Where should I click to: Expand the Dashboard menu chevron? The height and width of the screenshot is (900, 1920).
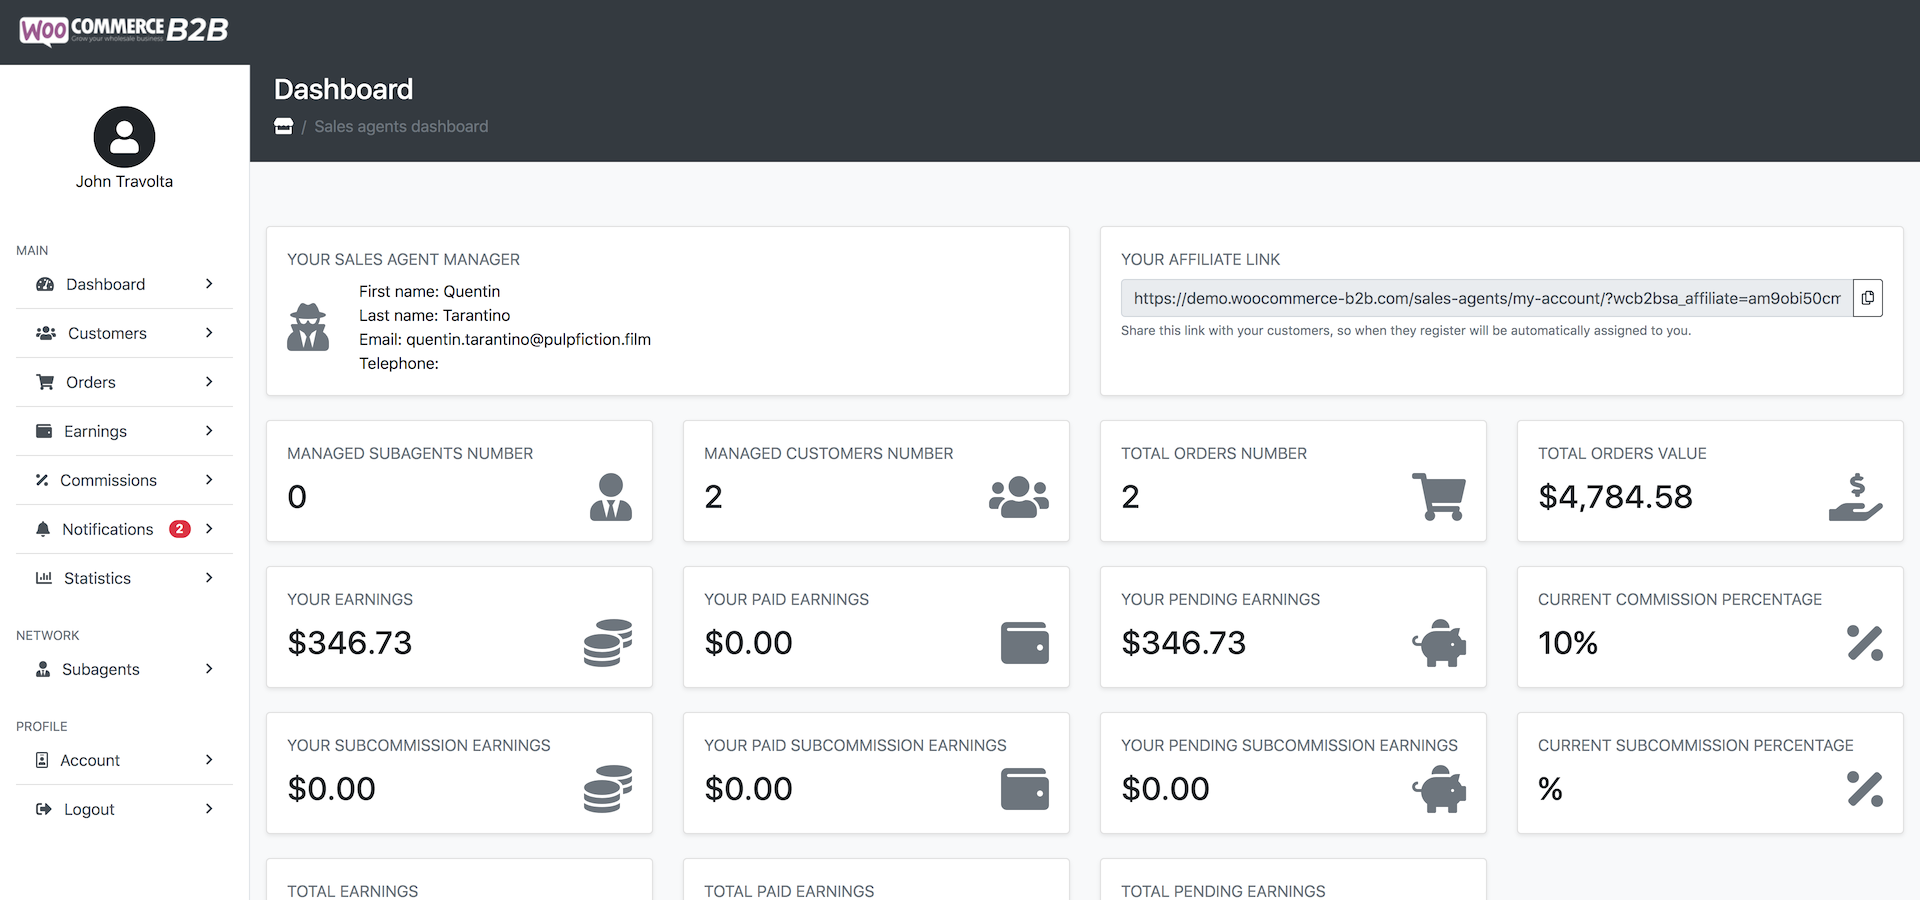[209, 284]
